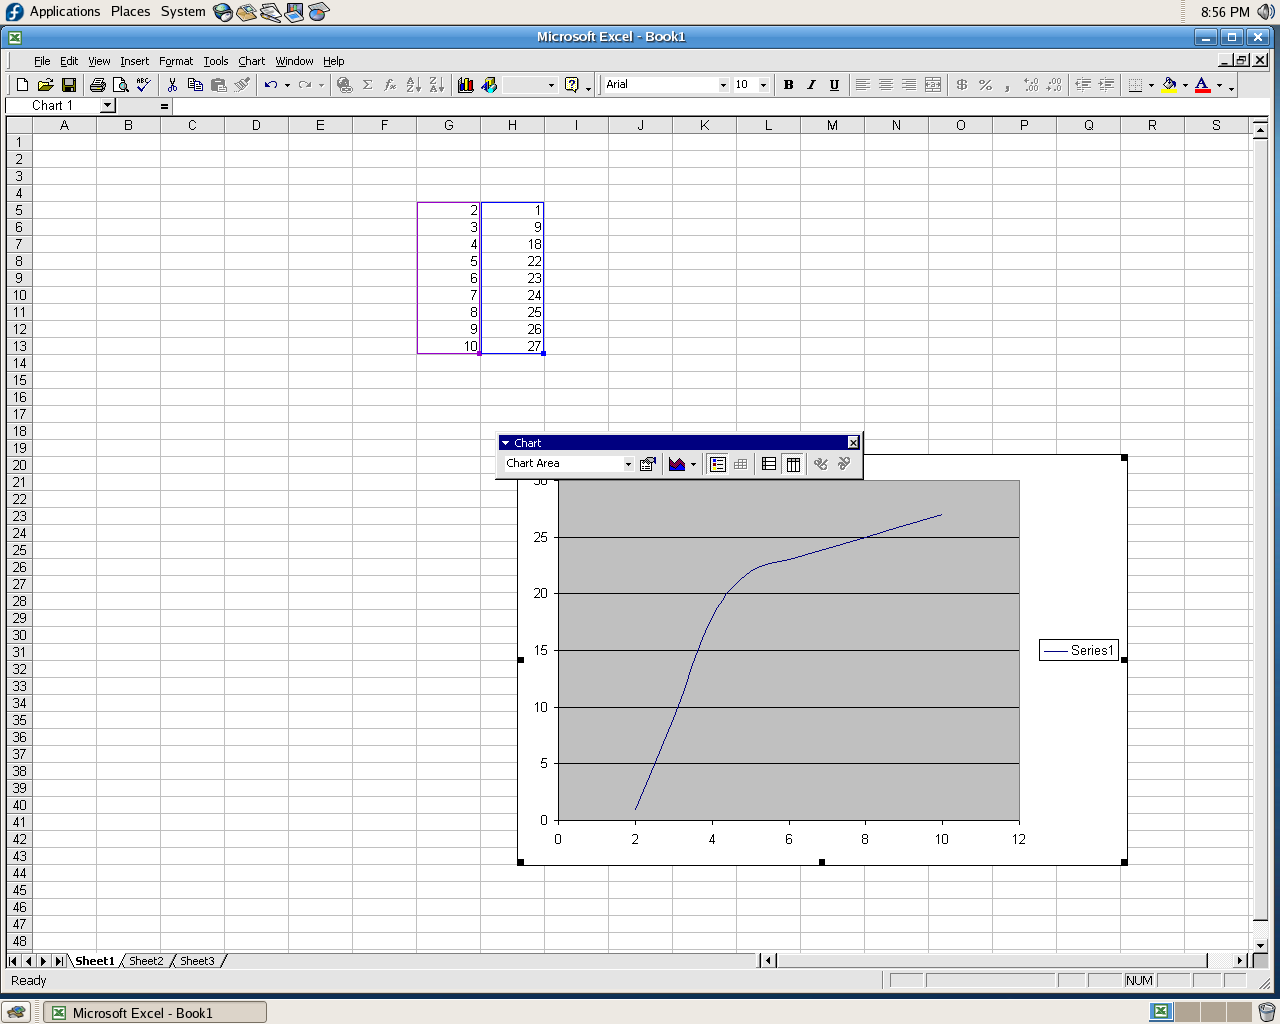Toggle the Legend on the Chart toolbar

(717, 464)
